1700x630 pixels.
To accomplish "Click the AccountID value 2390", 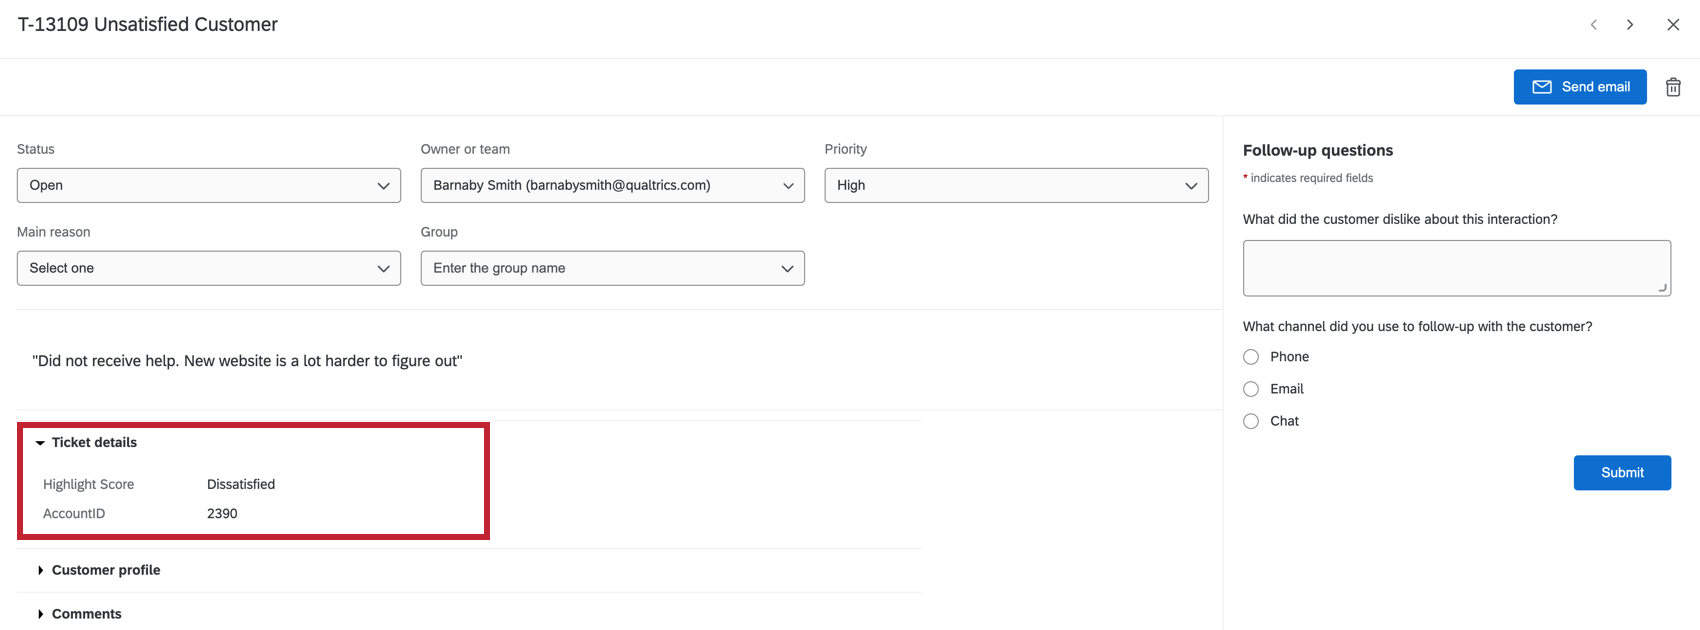I will coord(222,514).
